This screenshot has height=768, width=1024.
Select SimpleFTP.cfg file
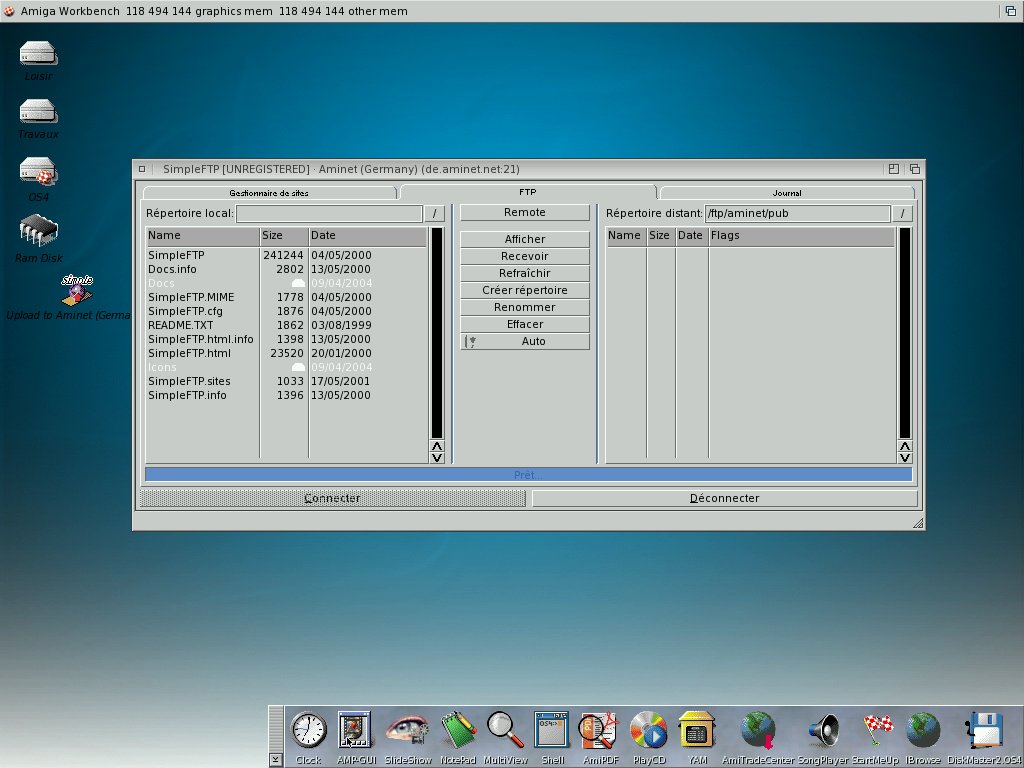click(287, 312)
